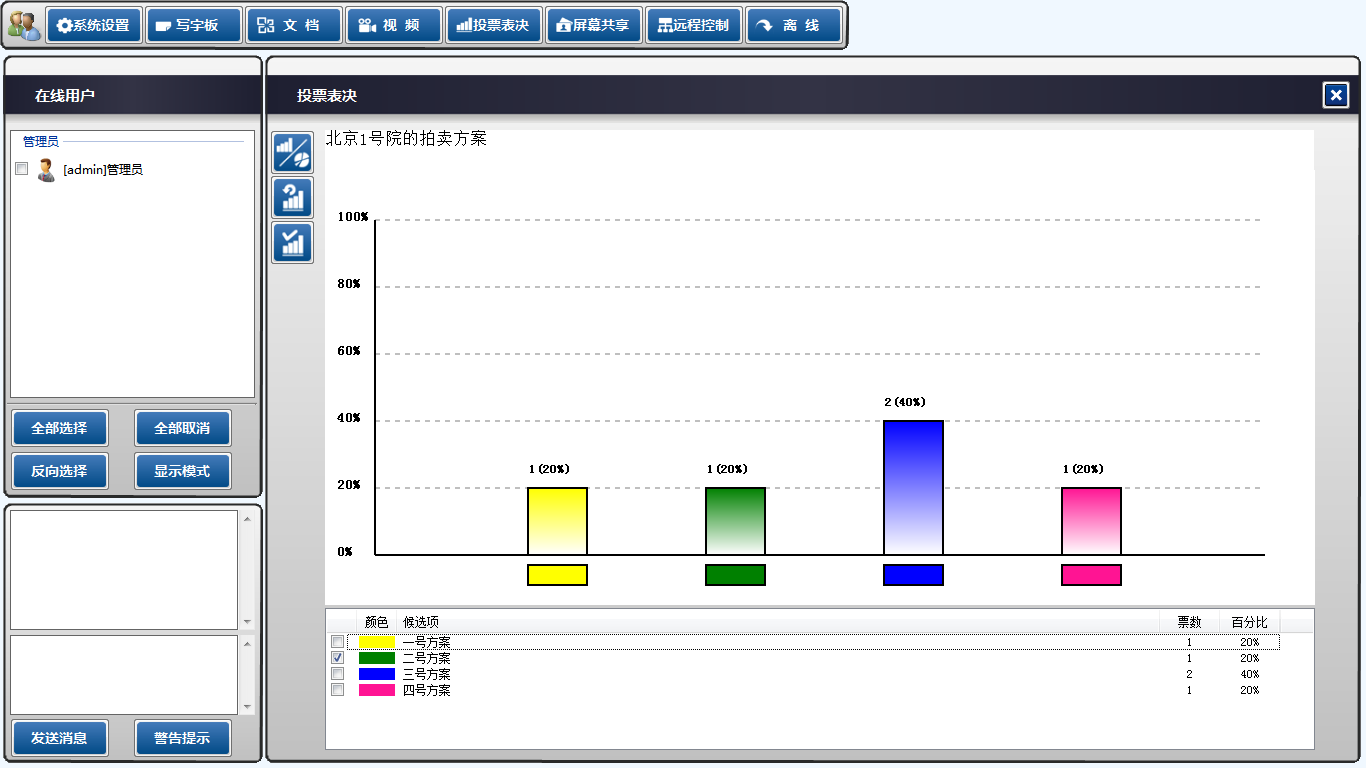This screenshot has width=1366, height=768.
Task: Check the [admin]管理员 user checkbox
Action: point(22,169)
